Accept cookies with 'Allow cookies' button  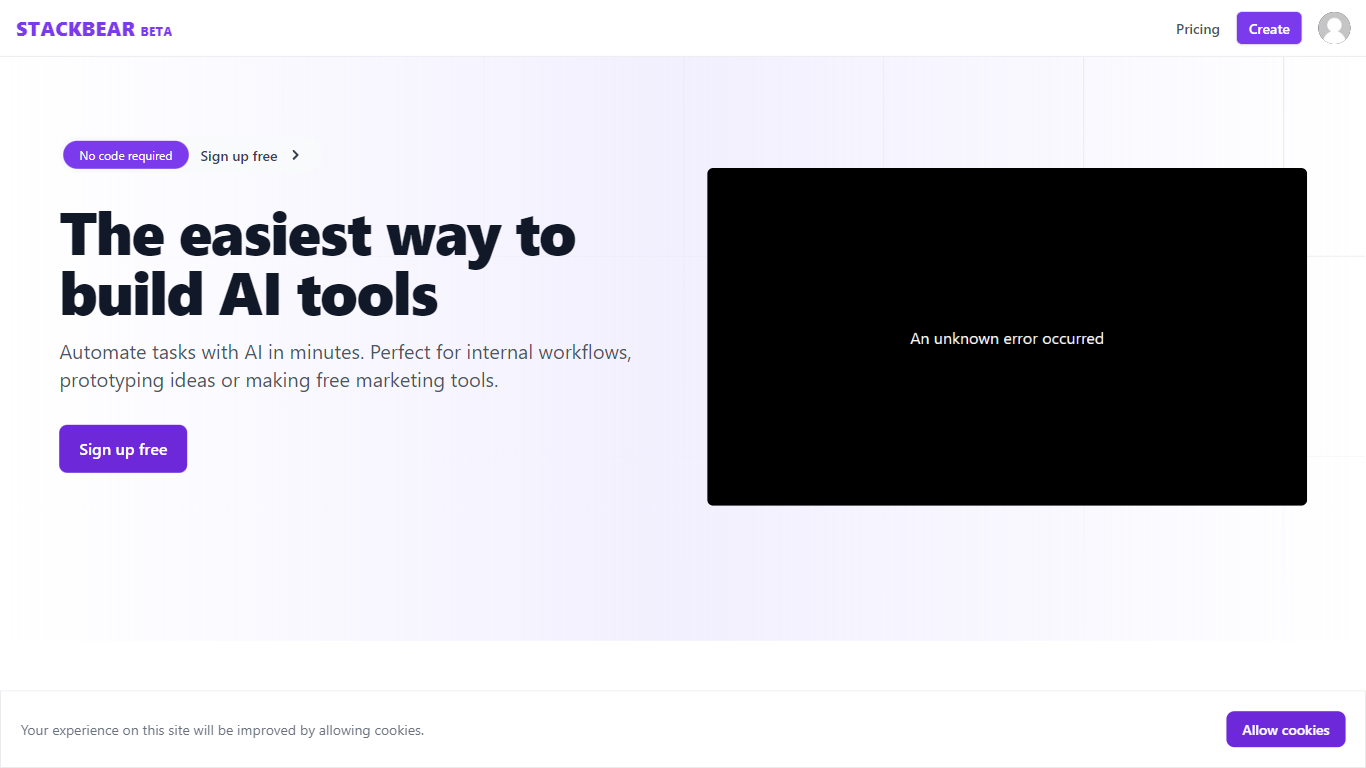[x=1285, y=730]
